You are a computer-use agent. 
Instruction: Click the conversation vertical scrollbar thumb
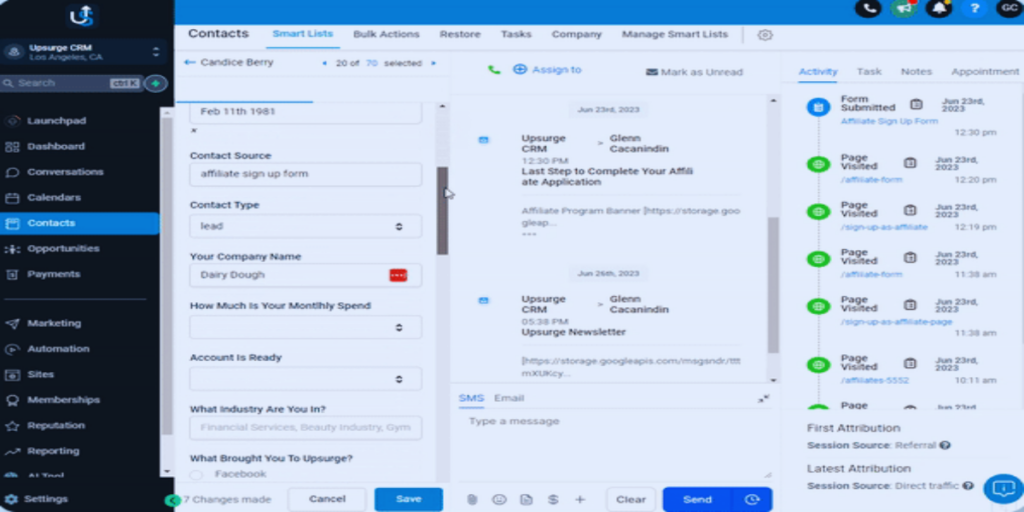[773, 285]
